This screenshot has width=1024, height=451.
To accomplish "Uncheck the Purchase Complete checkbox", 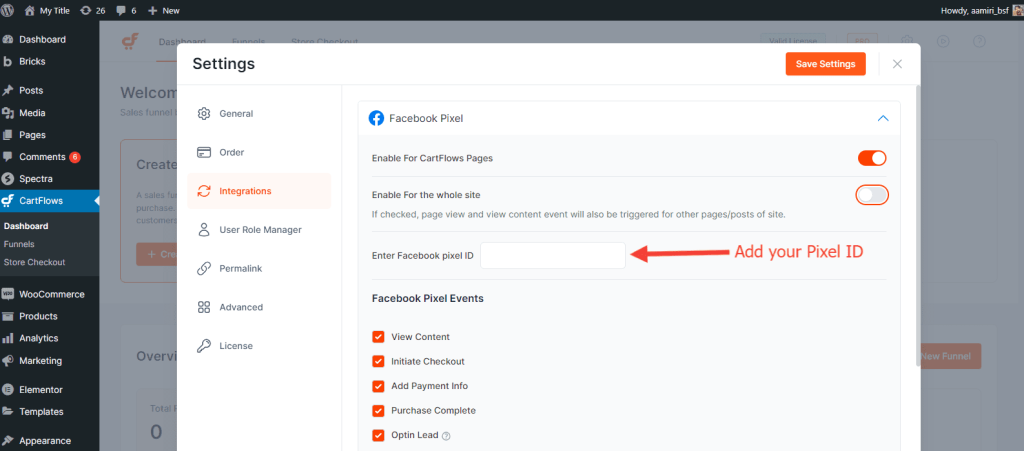I will [x=378, y=411].
